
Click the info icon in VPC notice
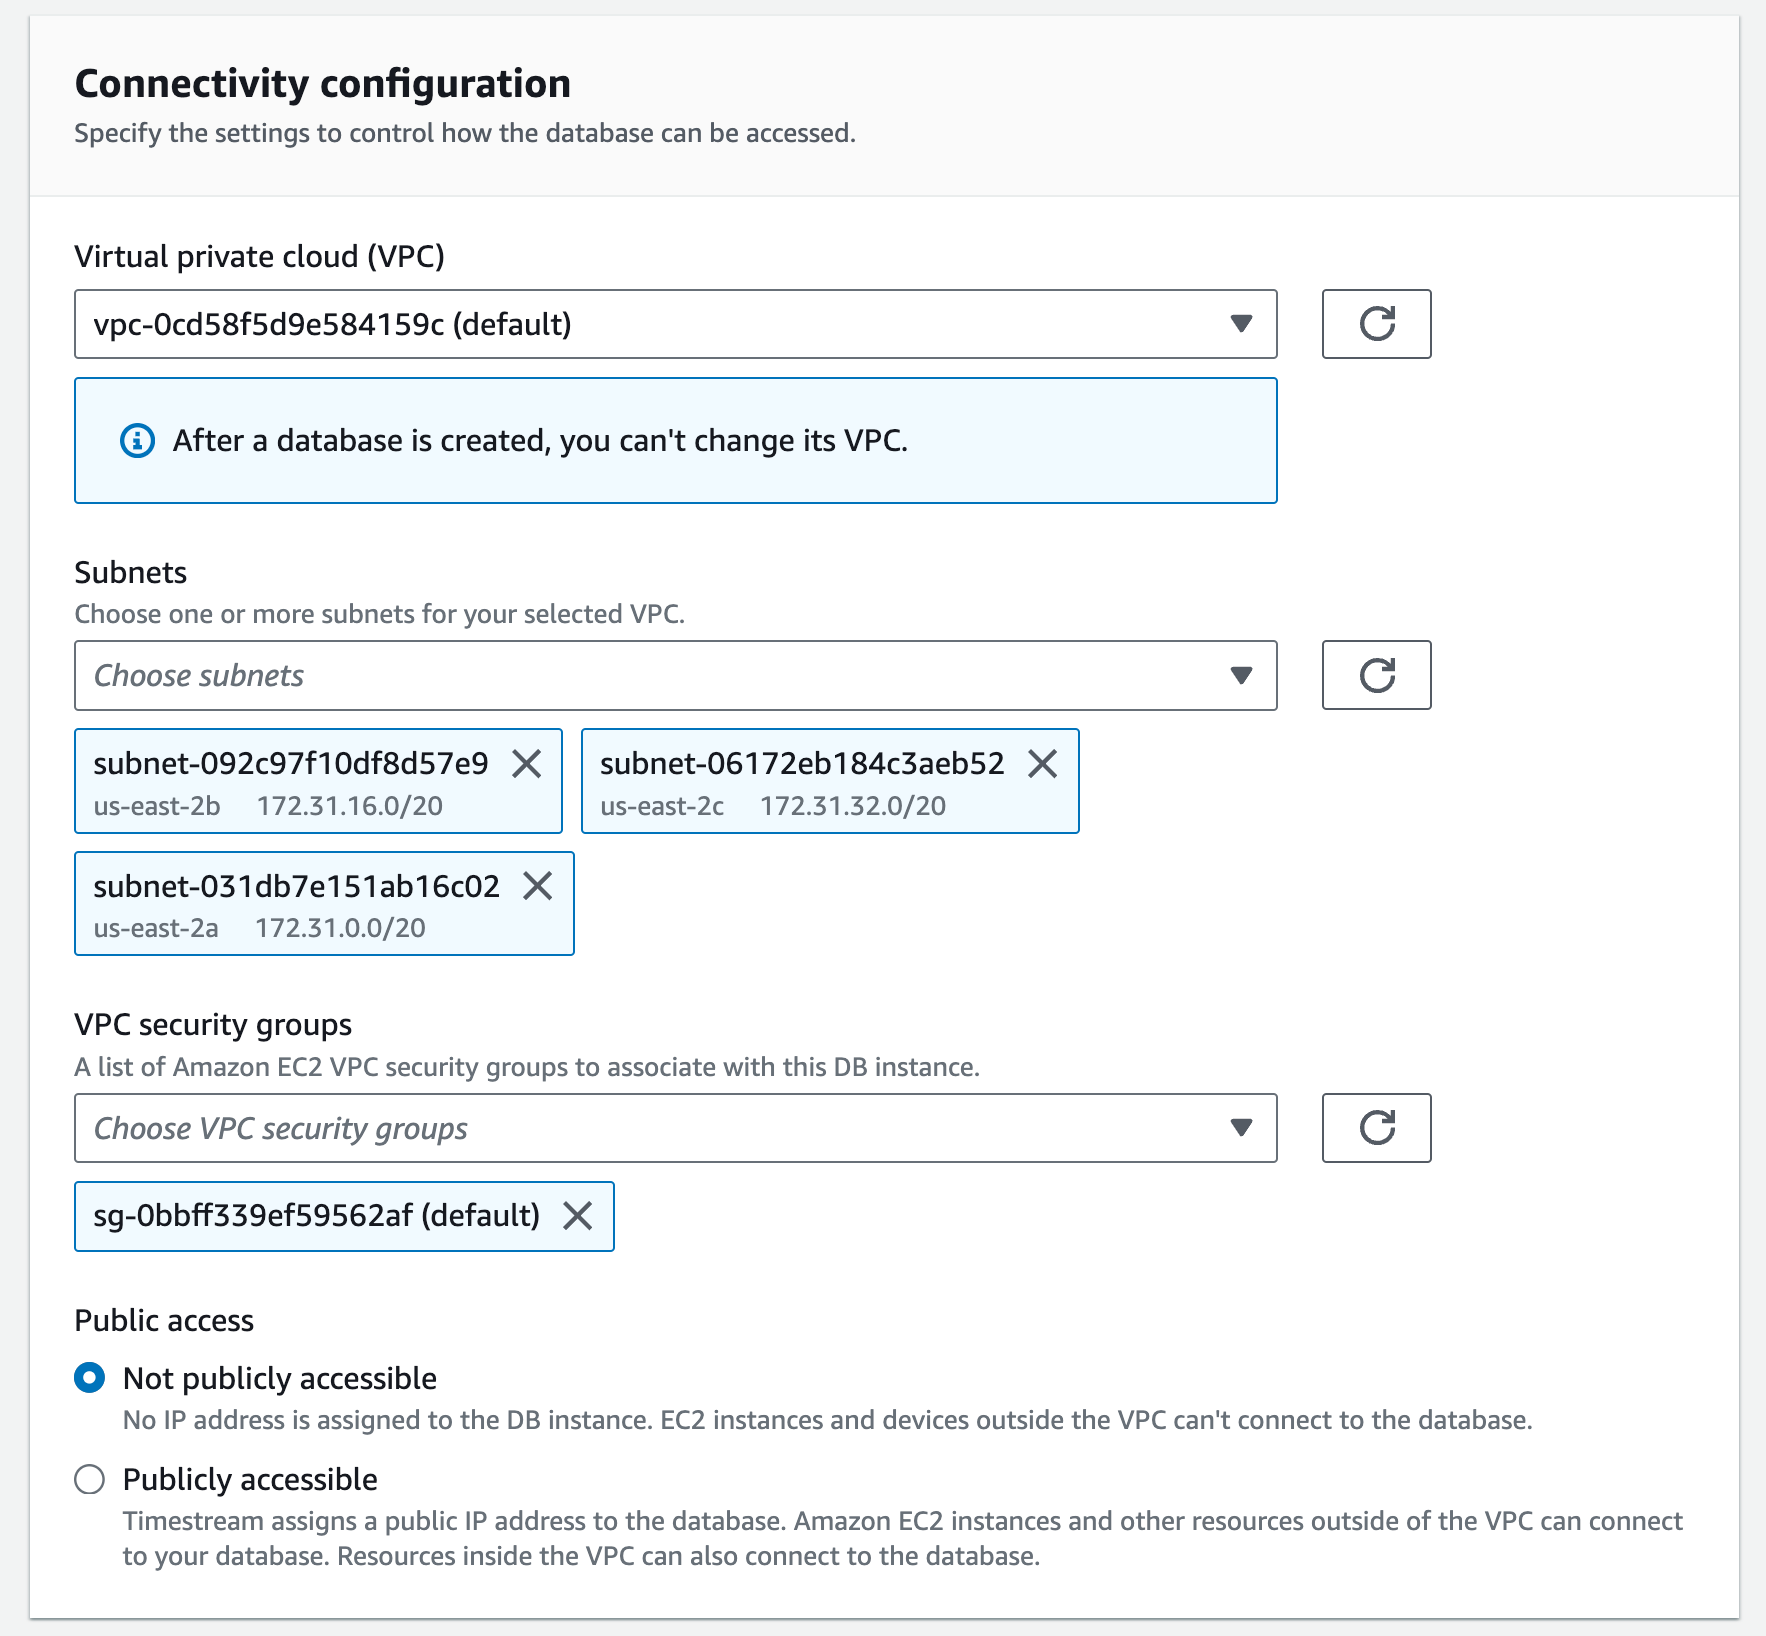[x=137, y=441]
